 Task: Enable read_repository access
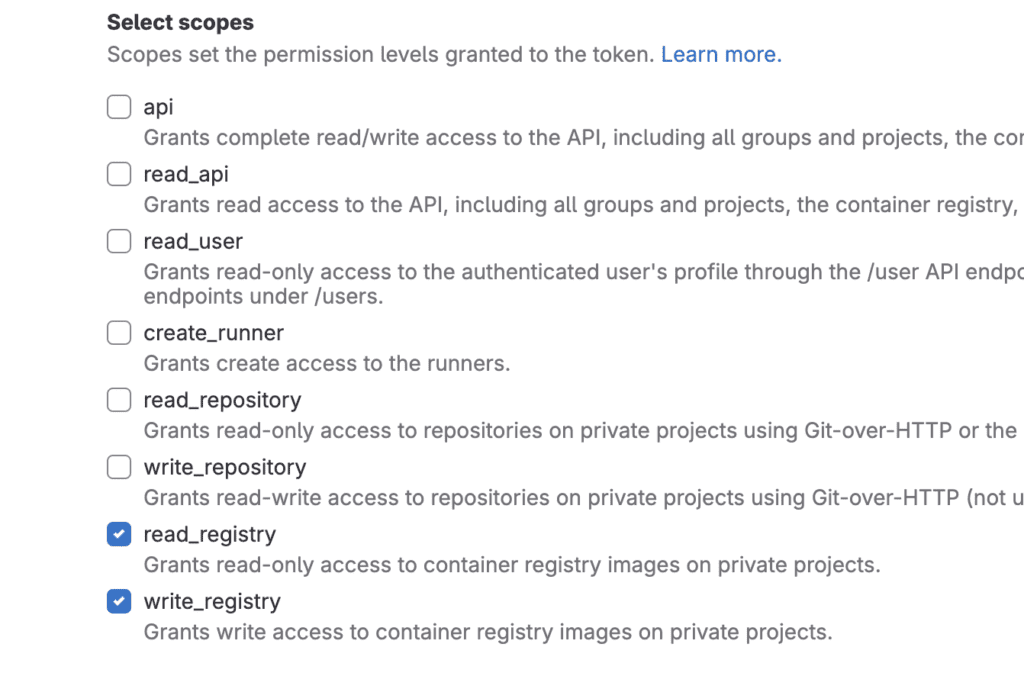[118, 400]
